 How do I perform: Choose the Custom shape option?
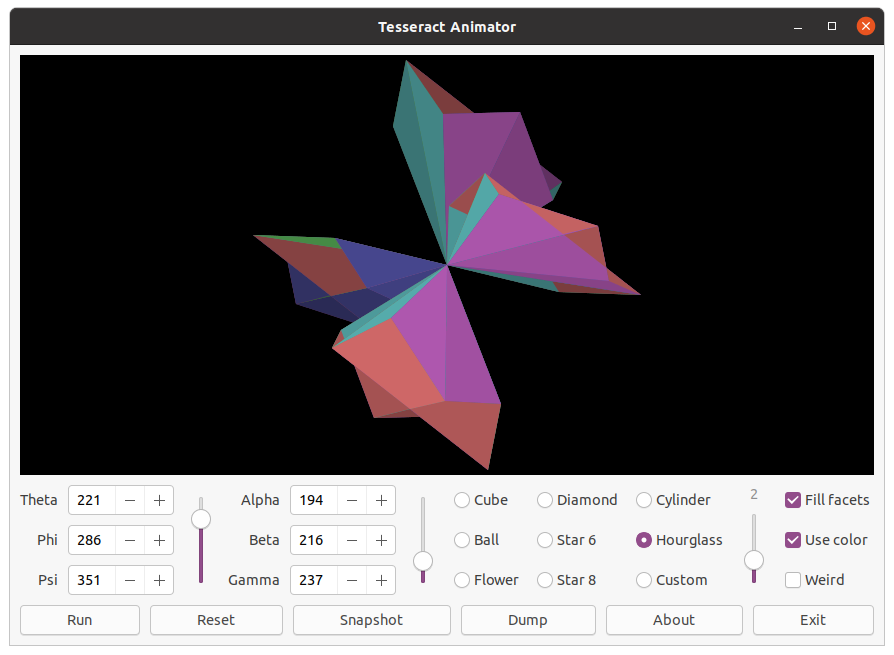[x=672, y=580]
